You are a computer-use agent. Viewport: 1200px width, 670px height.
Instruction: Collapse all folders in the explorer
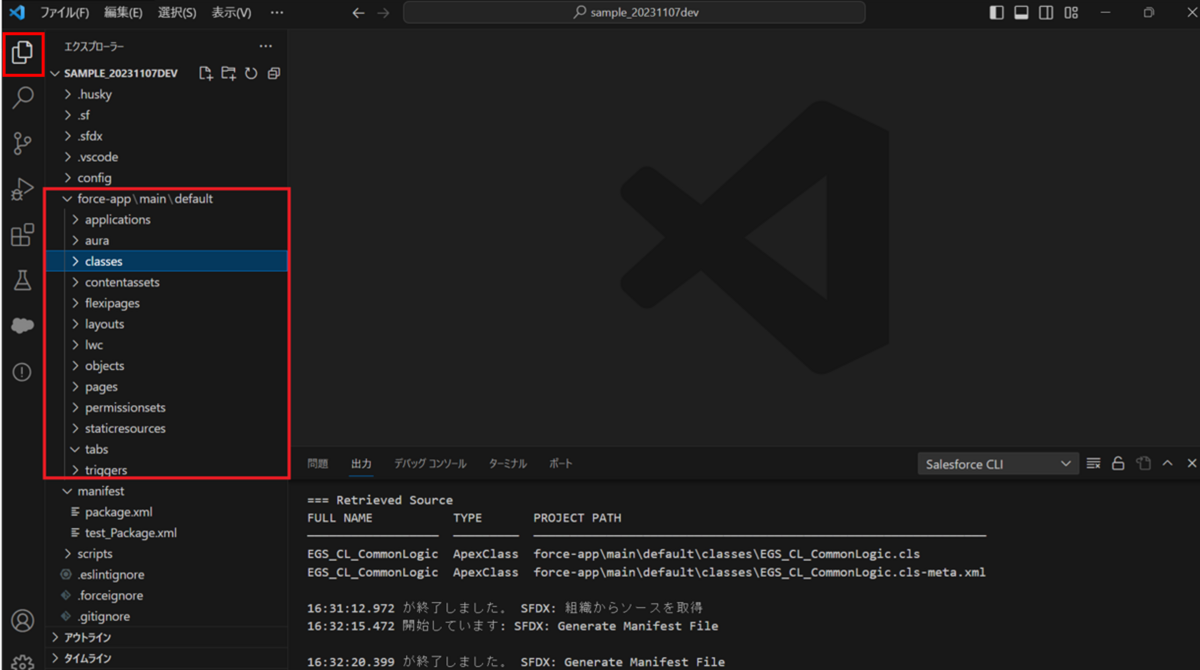coord(274,73)
